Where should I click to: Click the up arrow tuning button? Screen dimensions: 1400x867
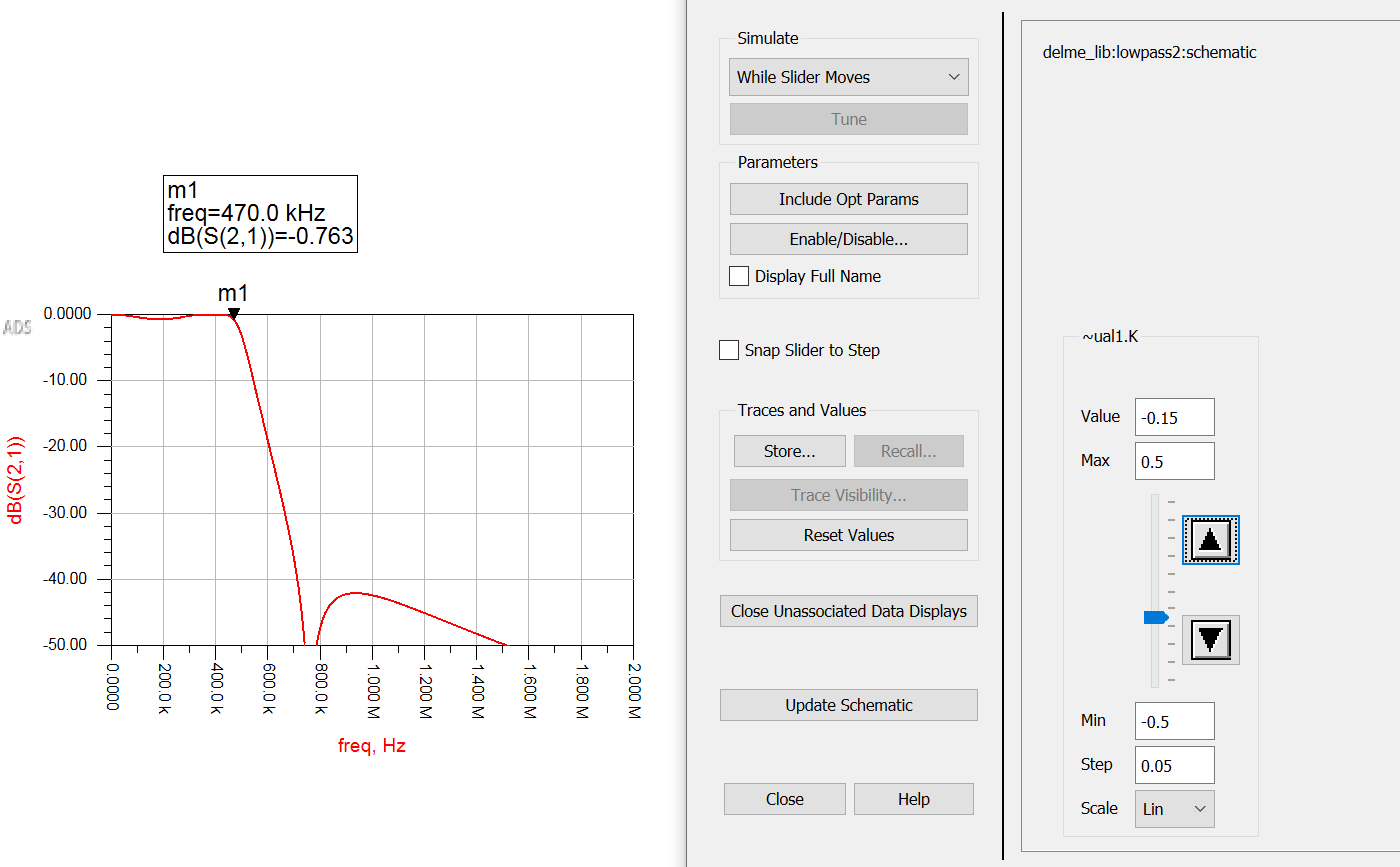1211,541
